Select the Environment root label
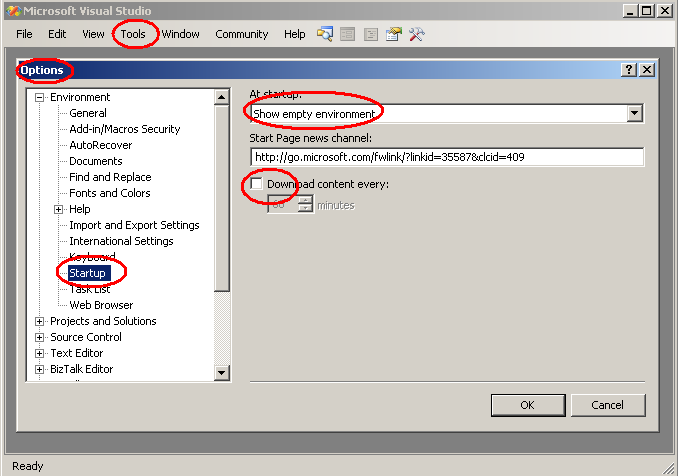678x476 pixels. coord(80,97)
